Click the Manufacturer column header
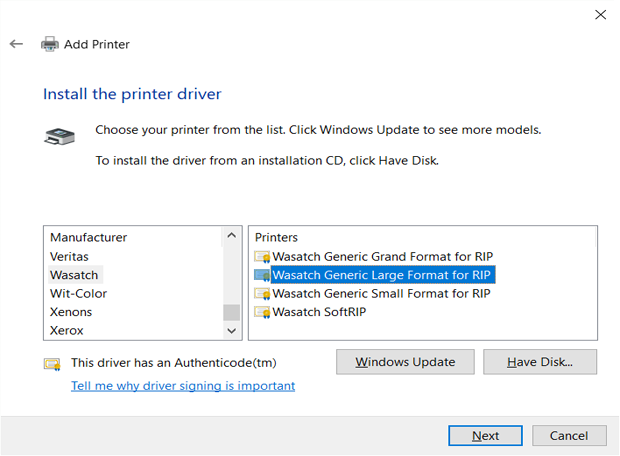 pos(89,237)
